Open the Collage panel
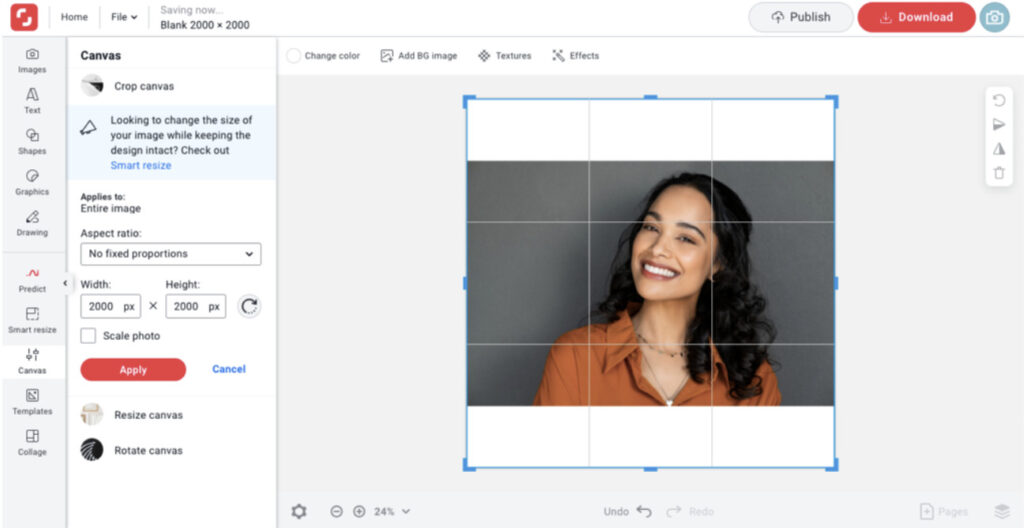Image resolution: width=1024 pixels, height=528 pixels. coord(32,442)
